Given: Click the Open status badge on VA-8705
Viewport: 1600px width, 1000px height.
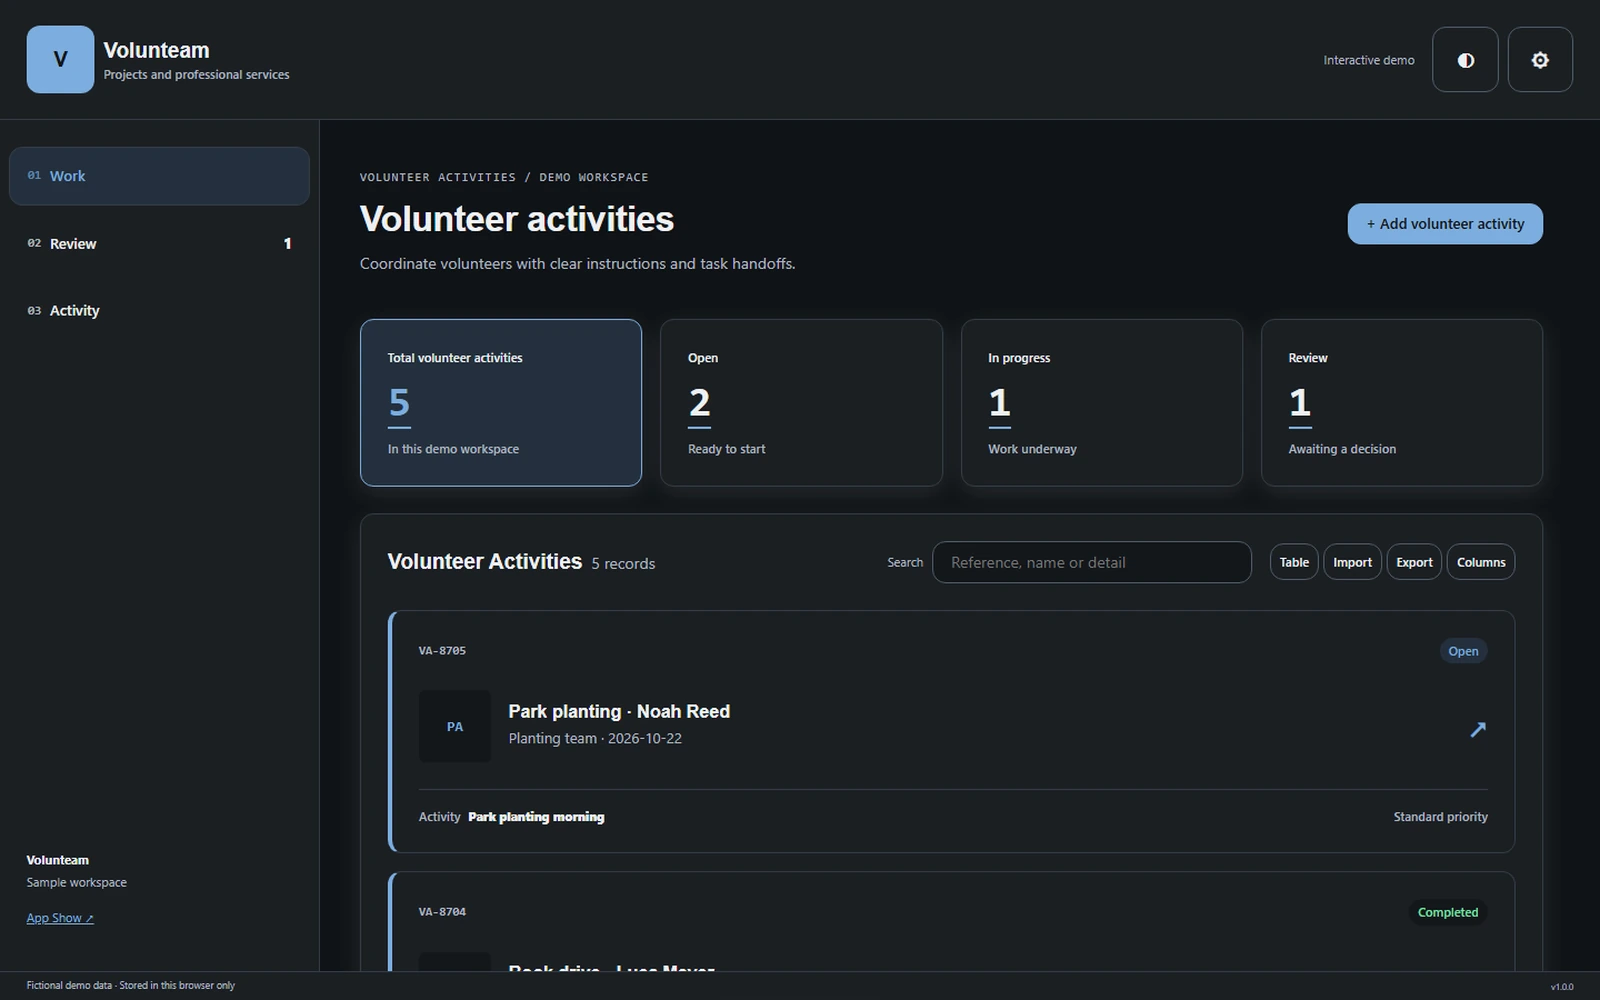Looking at the screenshot, I should (x=1463, y=651).
